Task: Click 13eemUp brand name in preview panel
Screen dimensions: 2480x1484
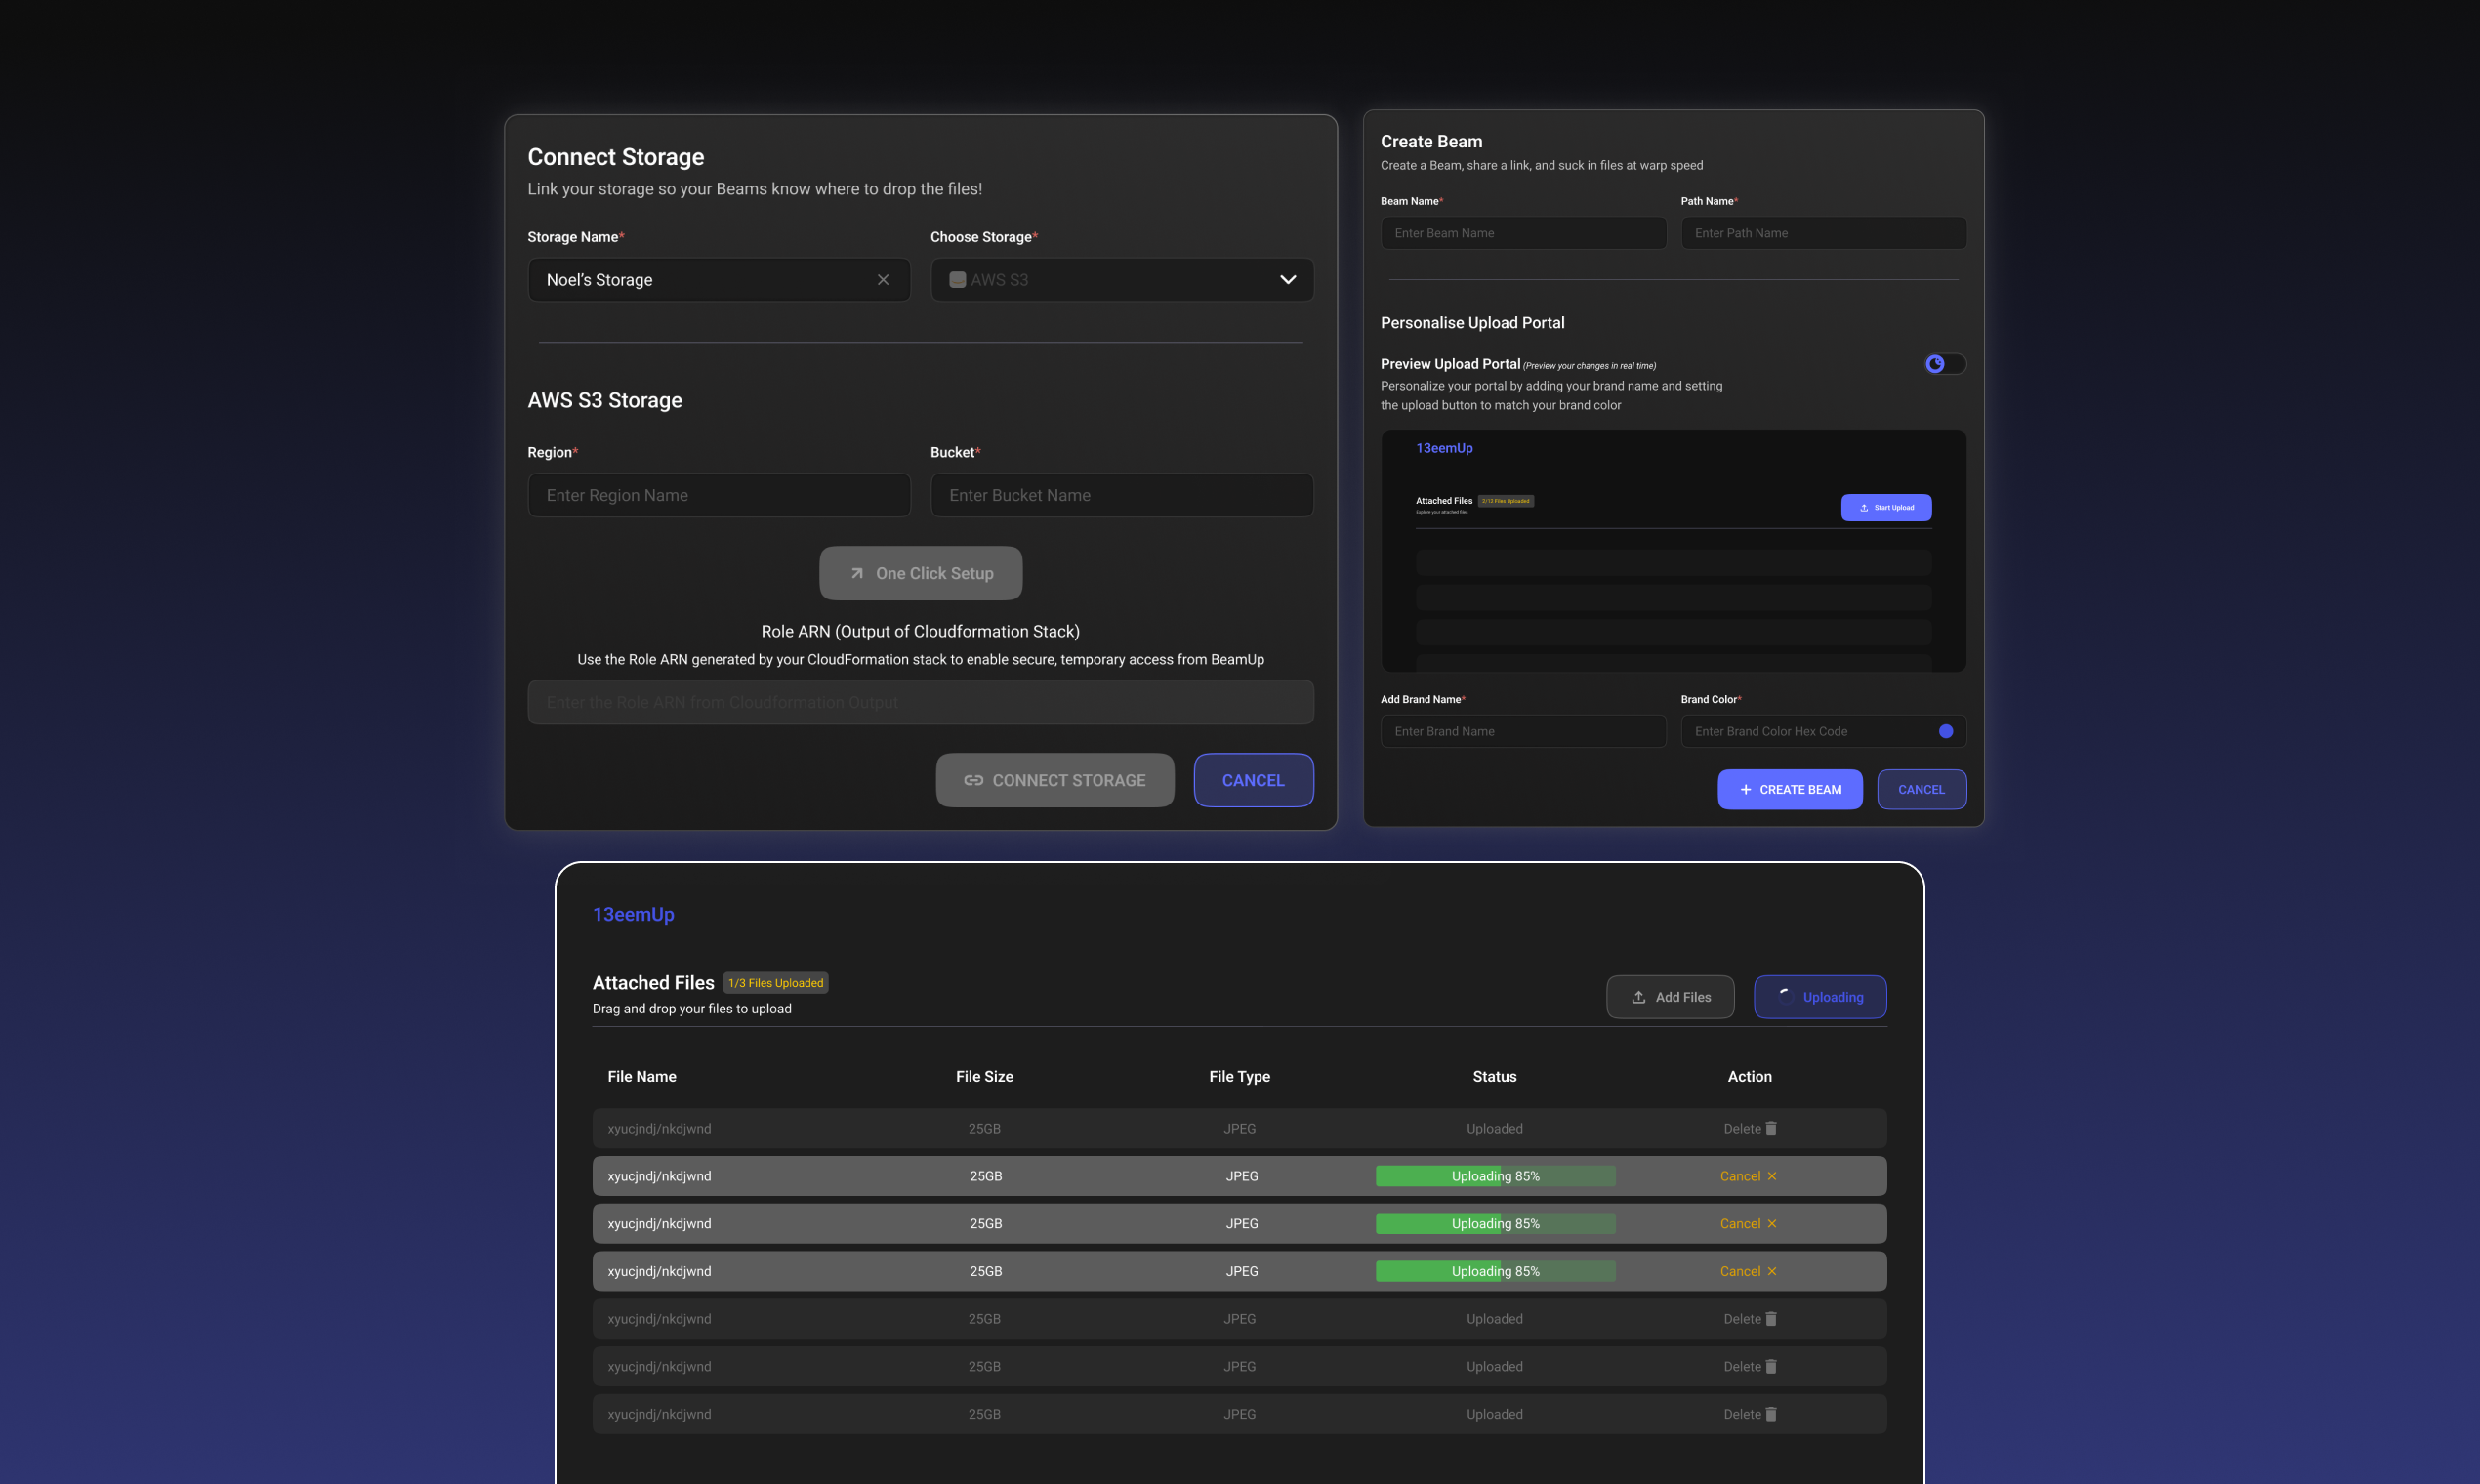Action: [x=1444, y=448]
